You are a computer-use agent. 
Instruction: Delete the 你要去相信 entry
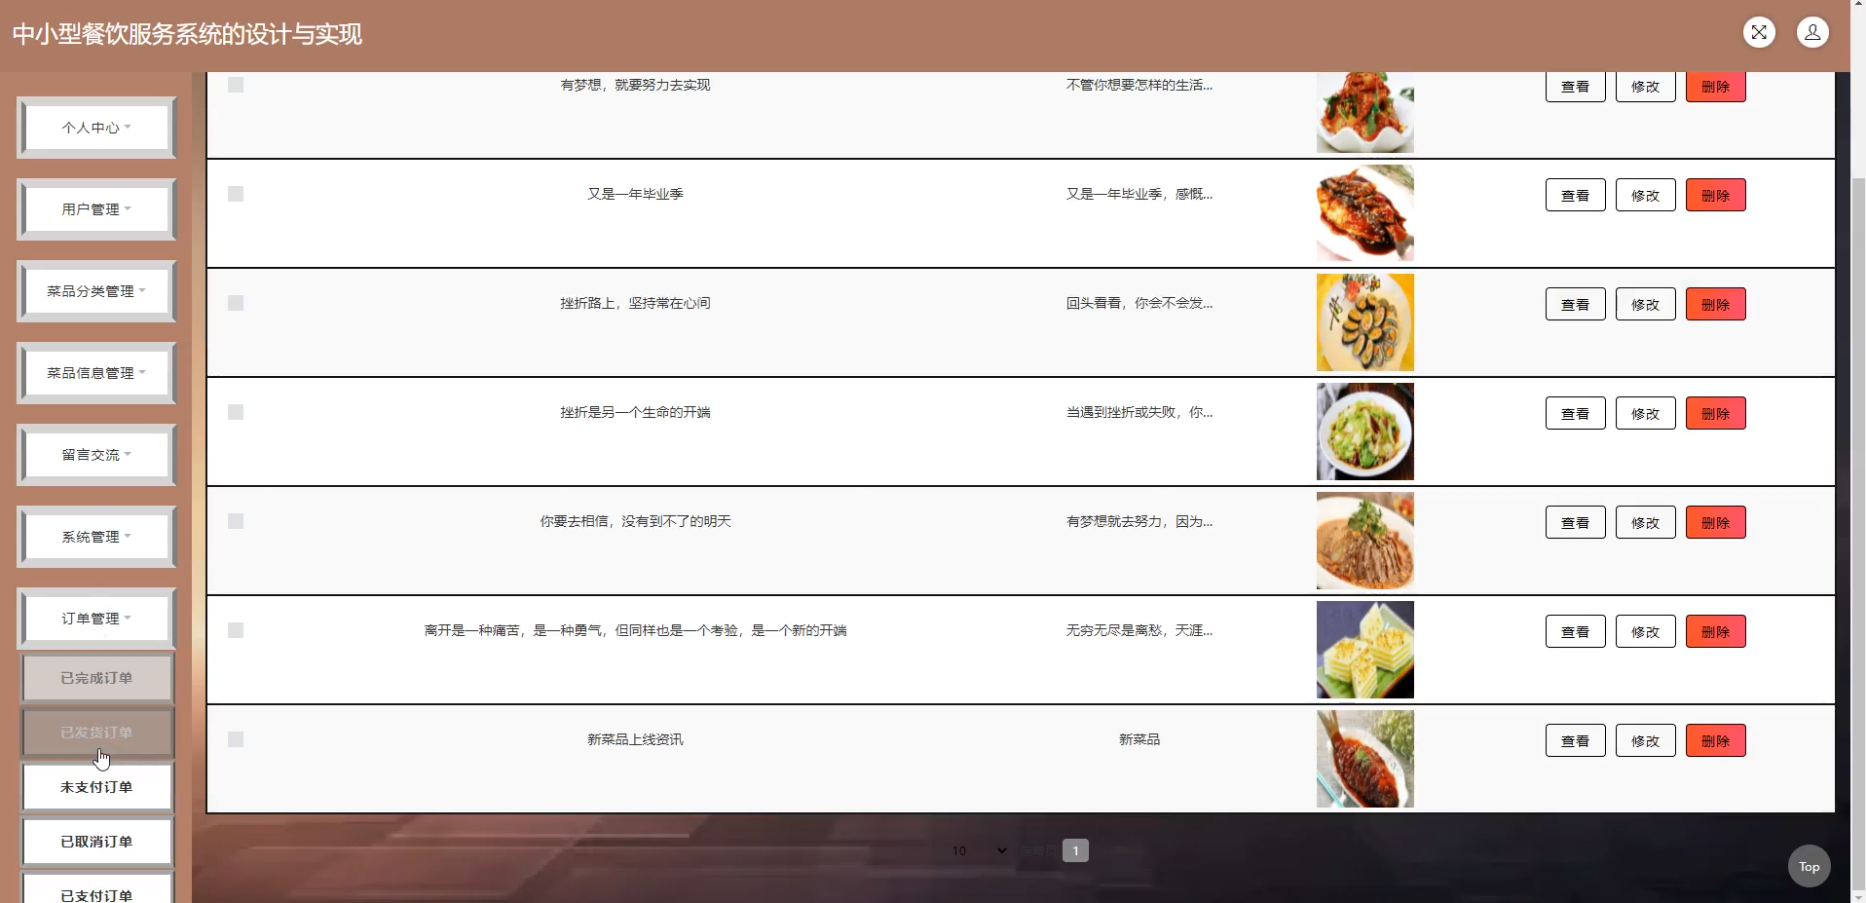1715,522
